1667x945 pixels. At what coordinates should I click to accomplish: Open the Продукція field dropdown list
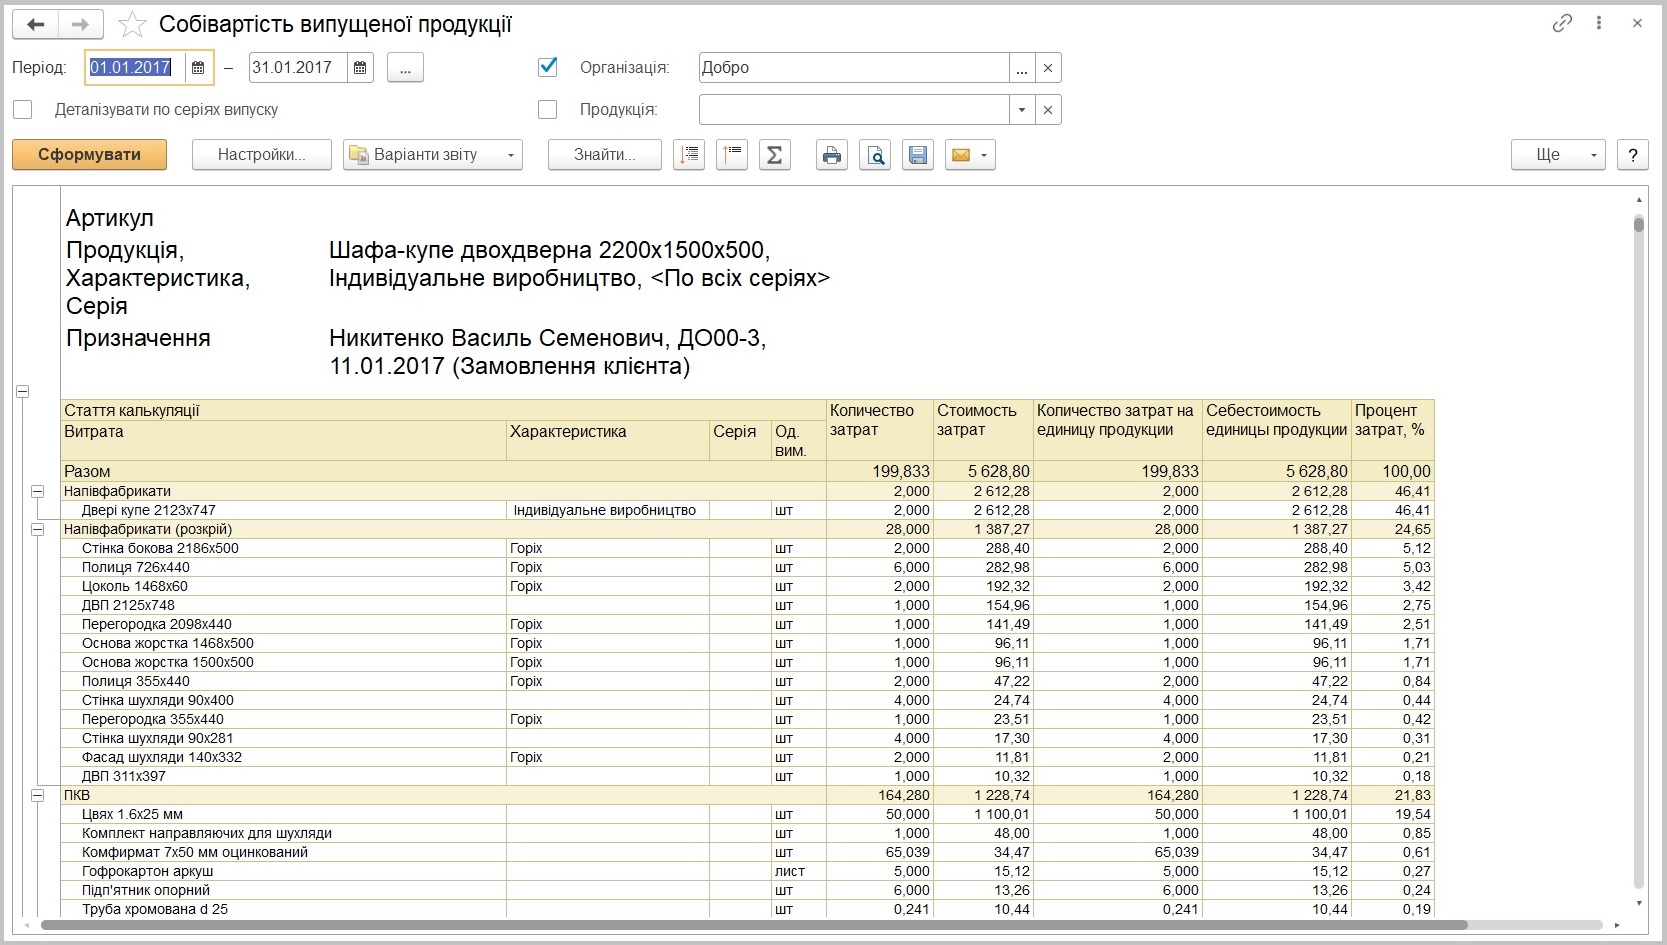[x=1021, y=110]
